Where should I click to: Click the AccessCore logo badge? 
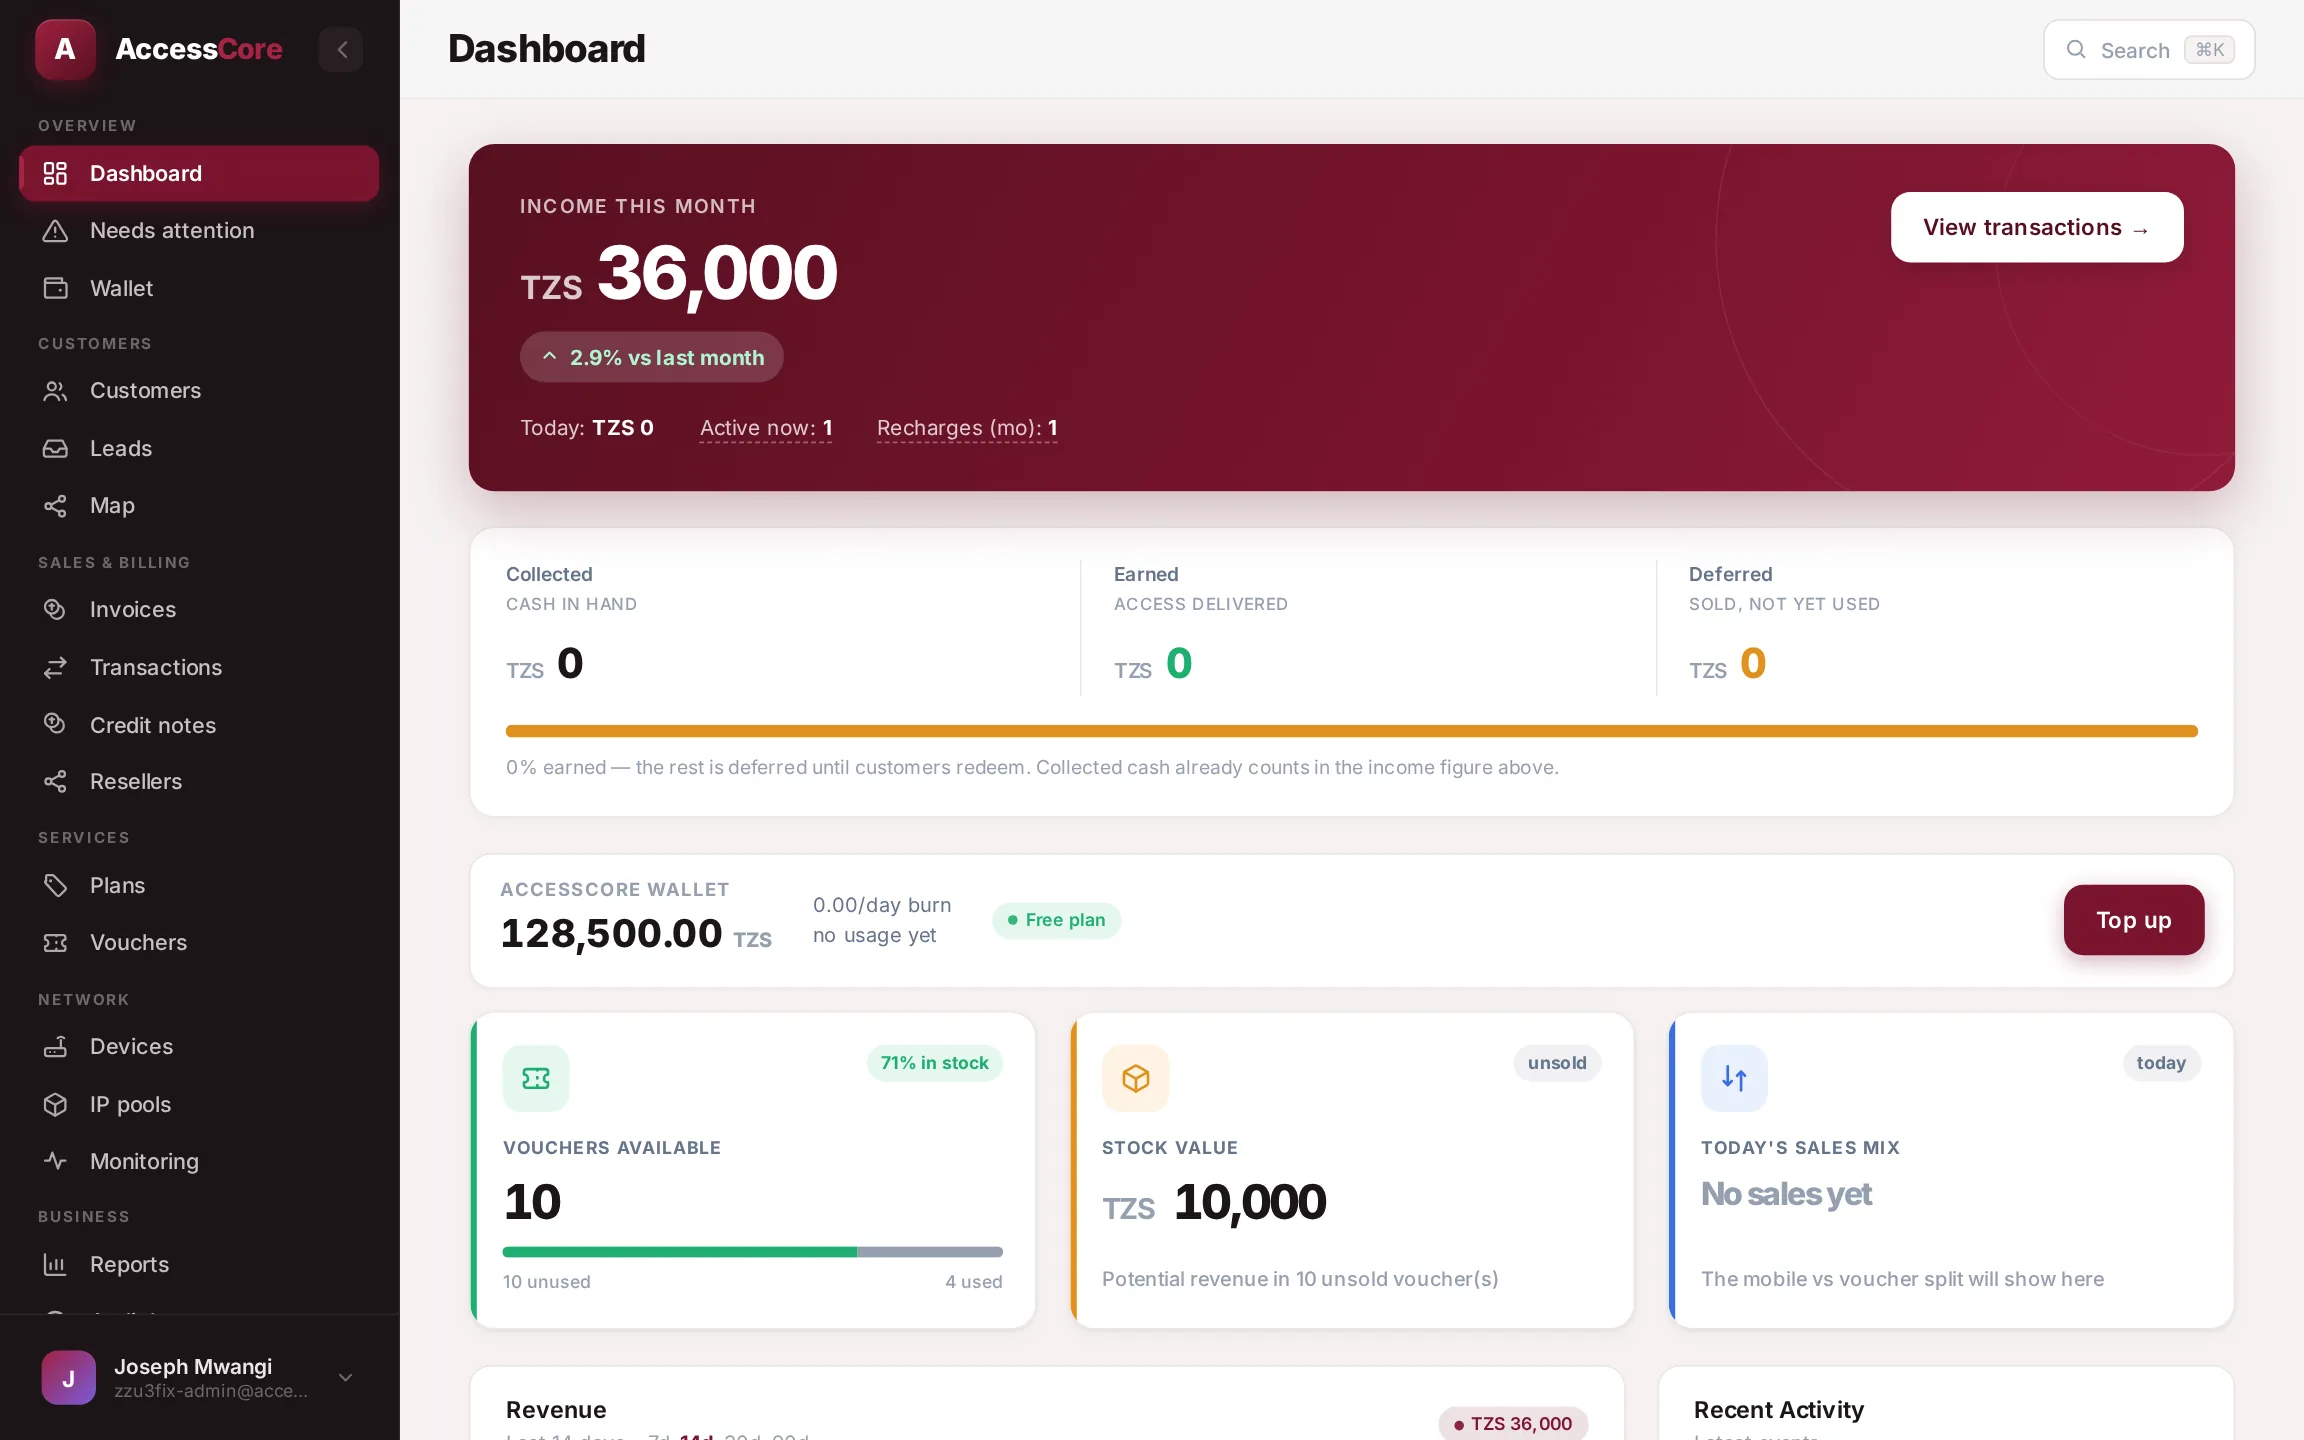(x=65, y=49)
